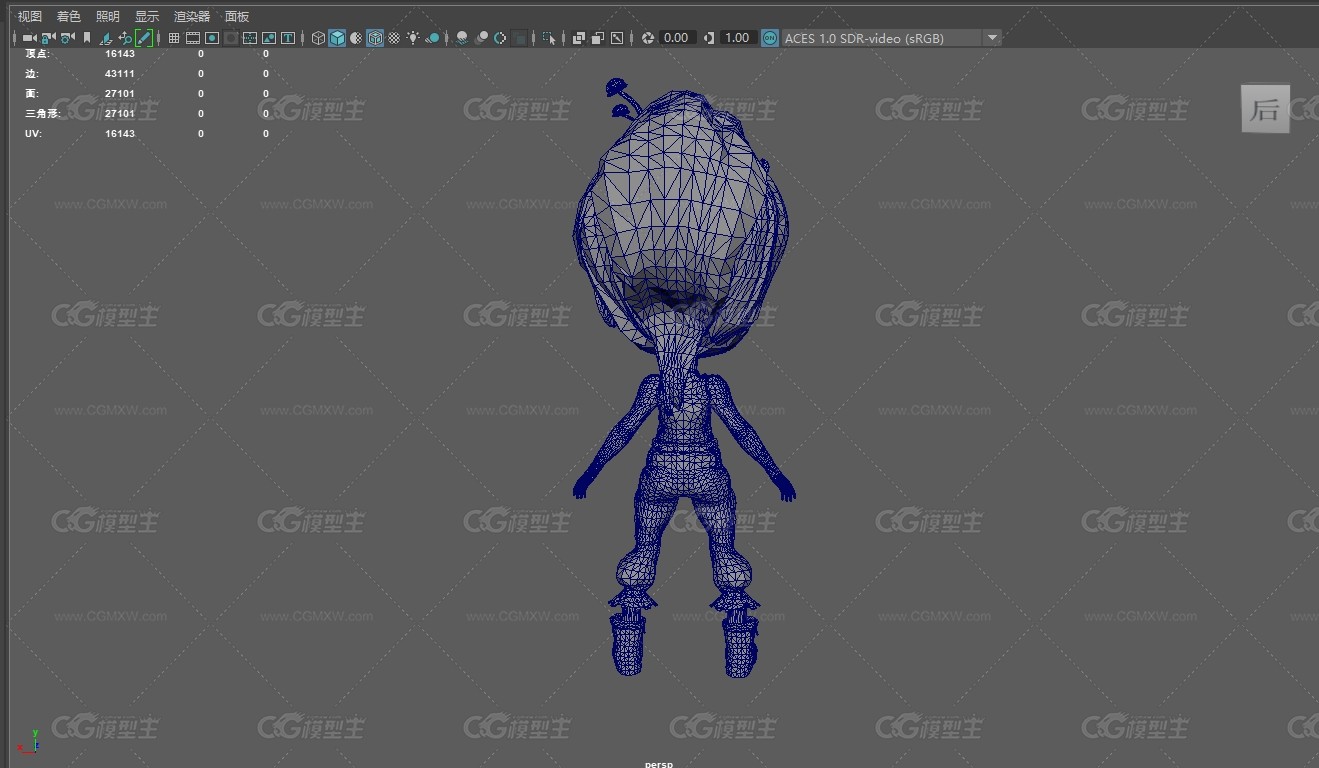Open the 着色 menu

click(x=69, y=16)
